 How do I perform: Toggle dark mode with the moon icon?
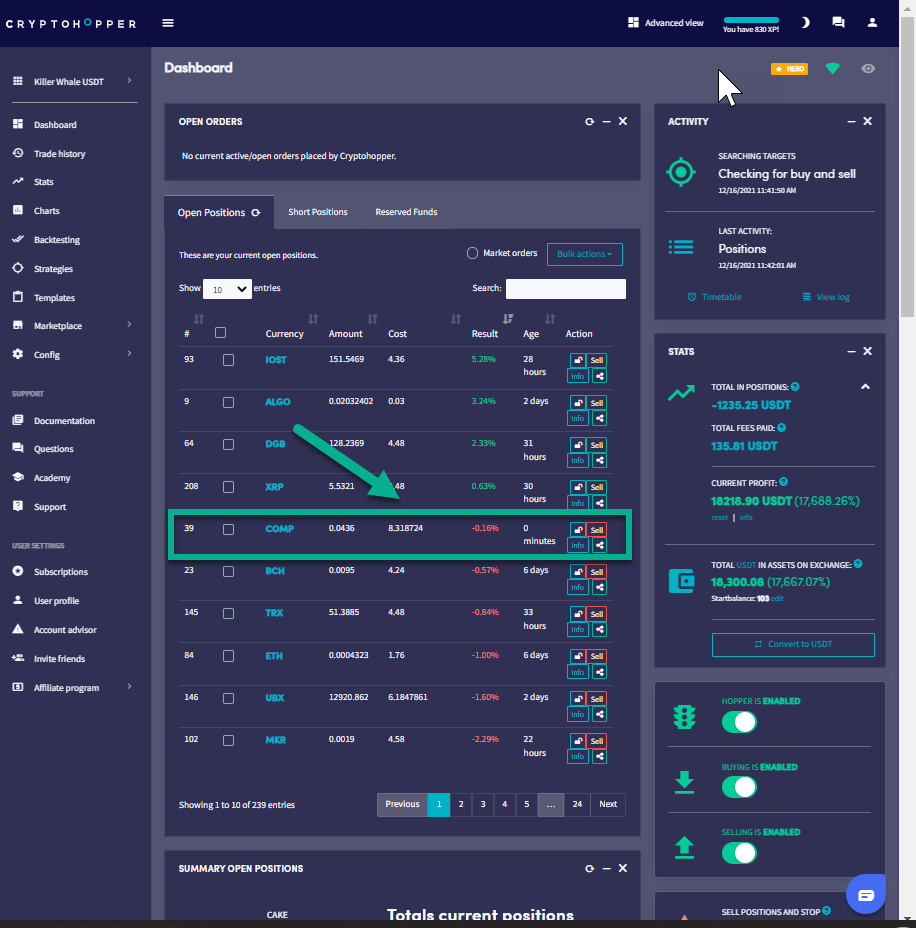tap(805, 23)
